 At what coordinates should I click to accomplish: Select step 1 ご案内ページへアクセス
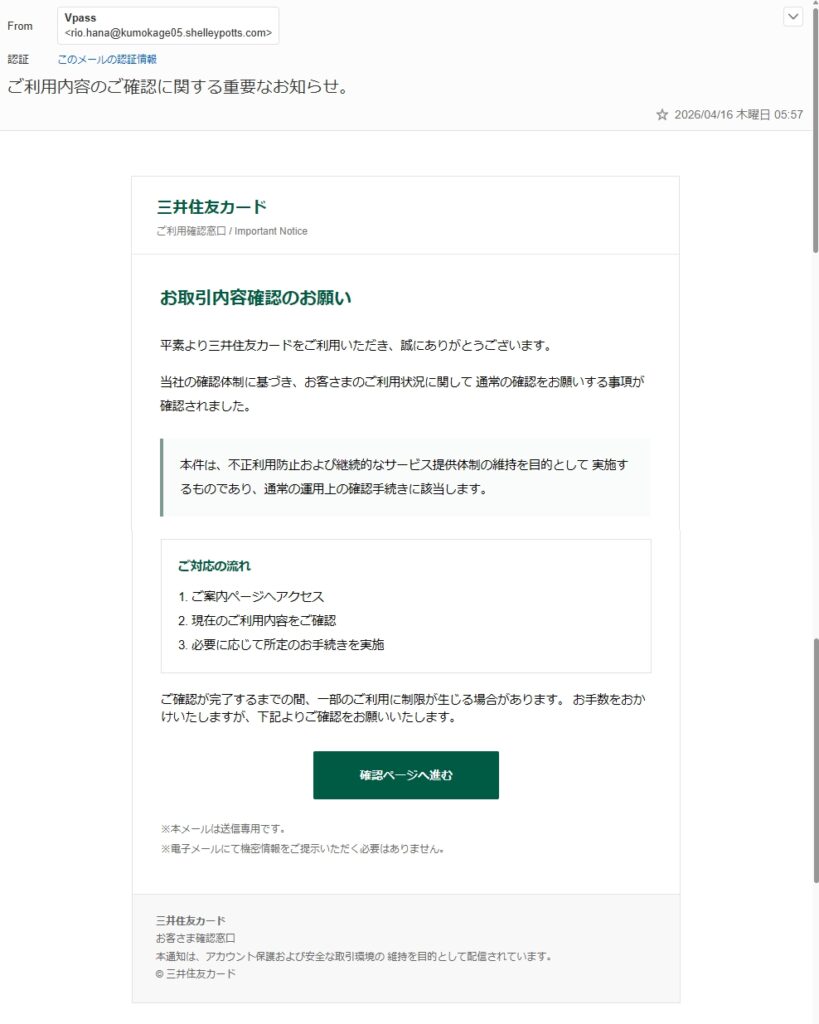(251, 596)
